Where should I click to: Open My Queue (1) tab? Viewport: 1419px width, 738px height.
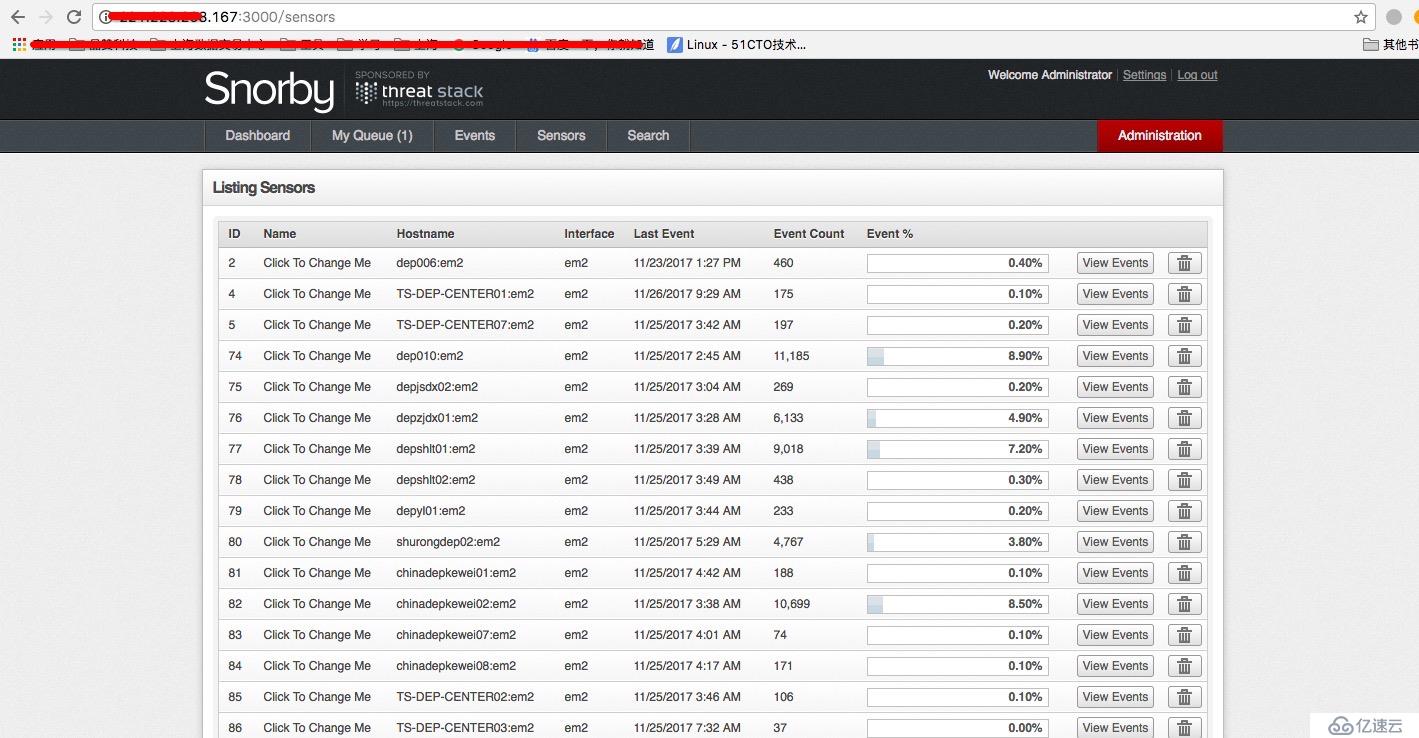[x=372, y=136]
